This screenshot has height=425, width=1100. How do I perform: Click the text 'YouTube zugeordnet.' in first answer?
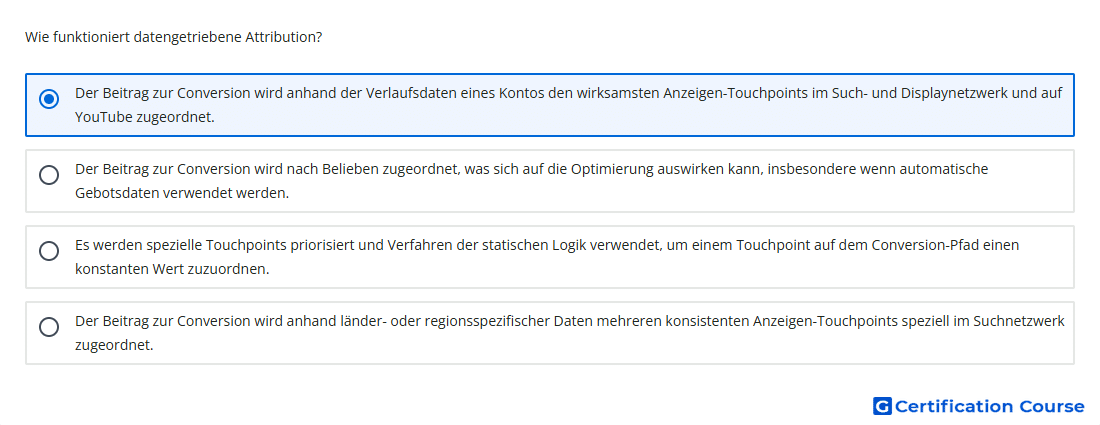(x=145, y=117)
